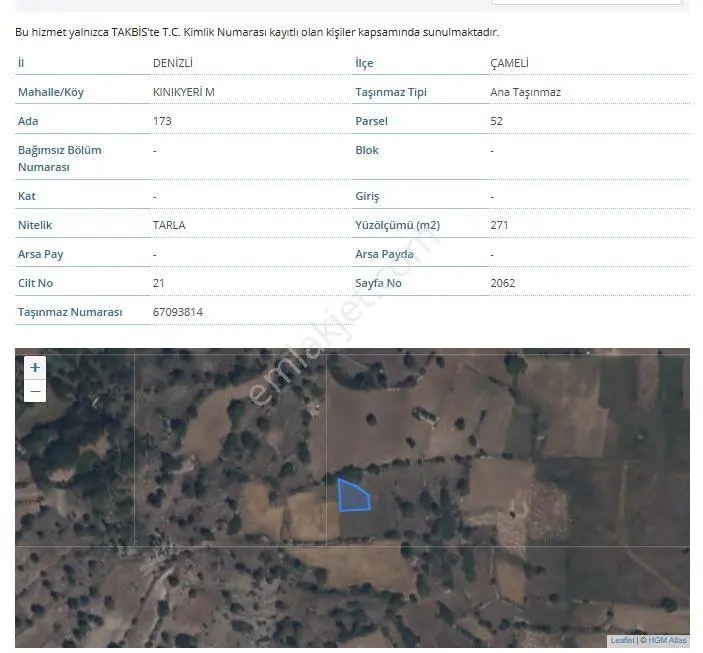Click the Bağımsız Bölüm Numarası label
Image resolution: width=703 pixels, height=653 pixels.
pos(60,159)
